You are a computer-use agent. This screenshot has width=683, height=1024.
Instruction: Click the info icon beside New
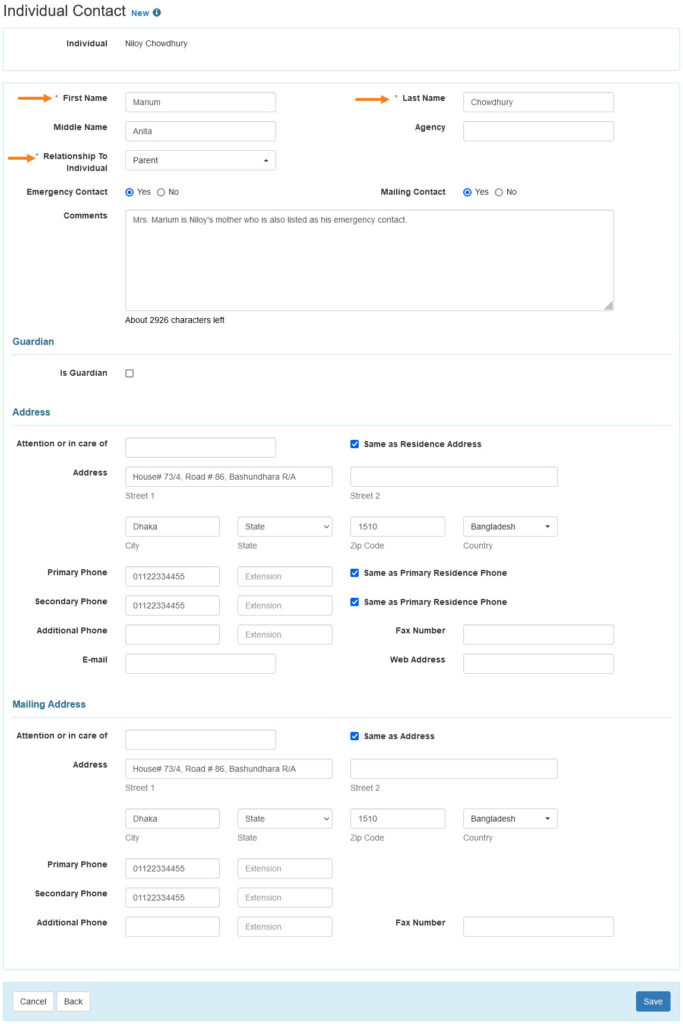coord(157,13)
